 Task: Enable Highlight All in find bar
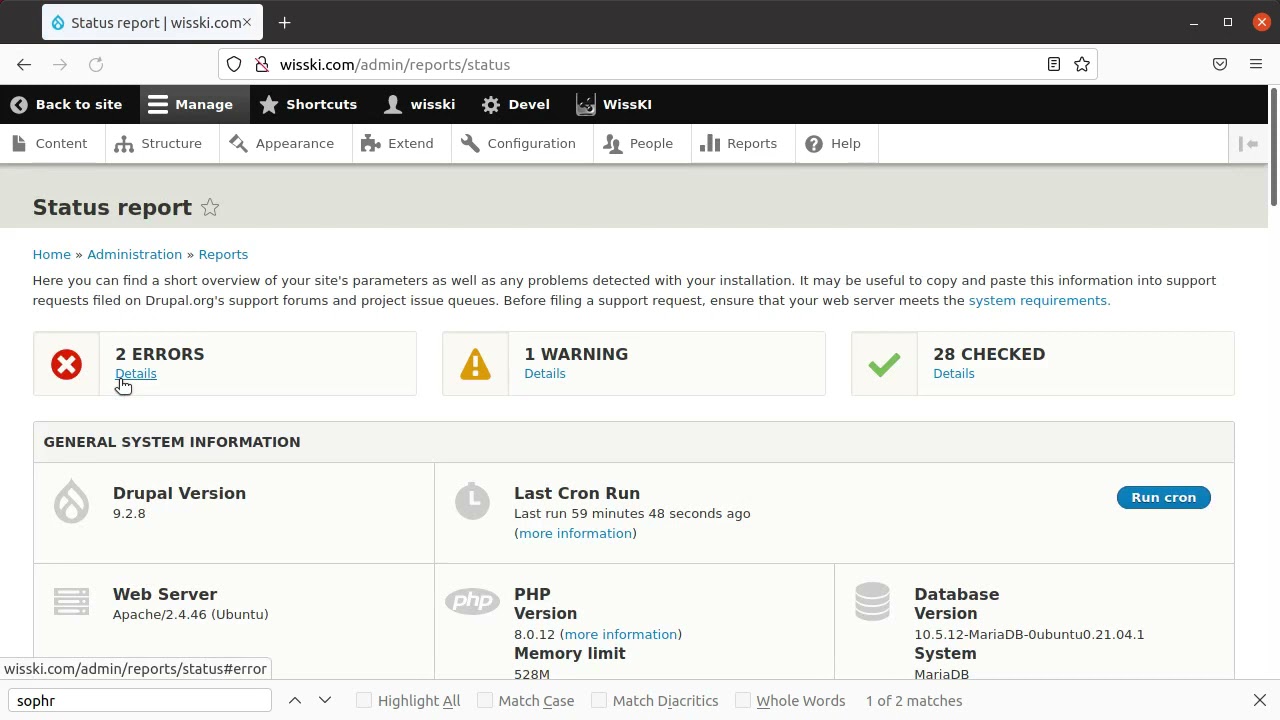pos(364,701)
